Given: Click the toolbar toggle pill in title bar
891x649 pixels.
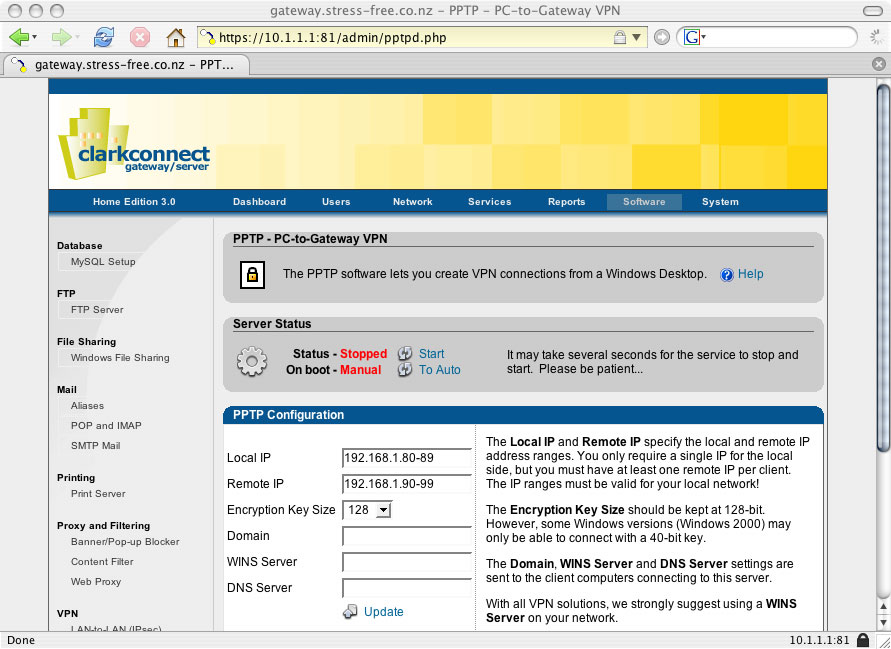Looking at the screenshot, I should pos(872,11).
